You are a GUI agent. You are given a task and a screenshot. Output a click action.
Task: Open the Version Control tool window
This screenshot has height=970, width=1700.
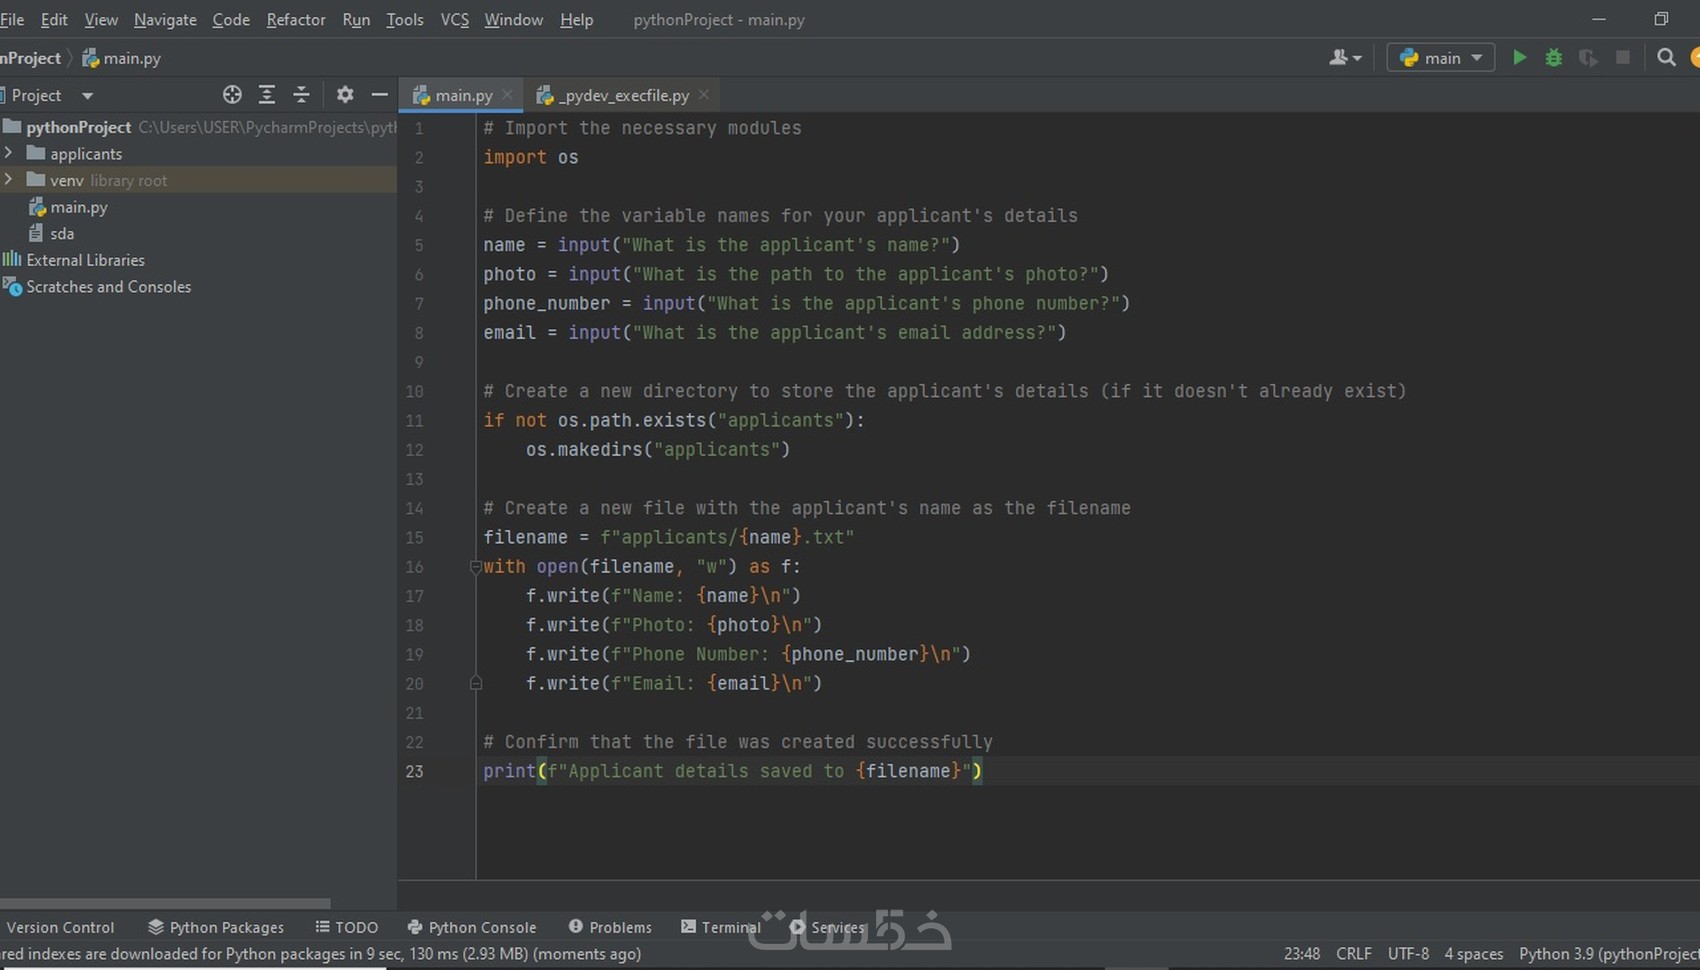click(x=60, y=927)
